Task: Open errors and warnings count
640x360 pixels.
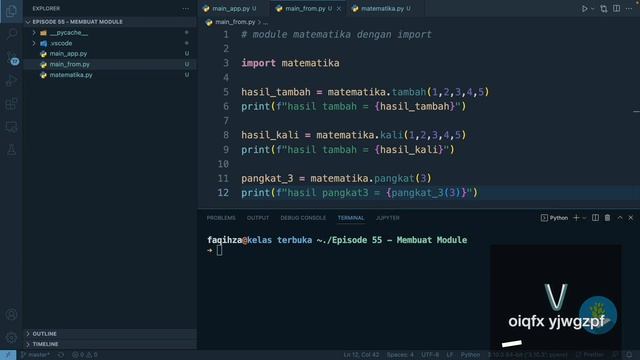Action: (84, 355)
